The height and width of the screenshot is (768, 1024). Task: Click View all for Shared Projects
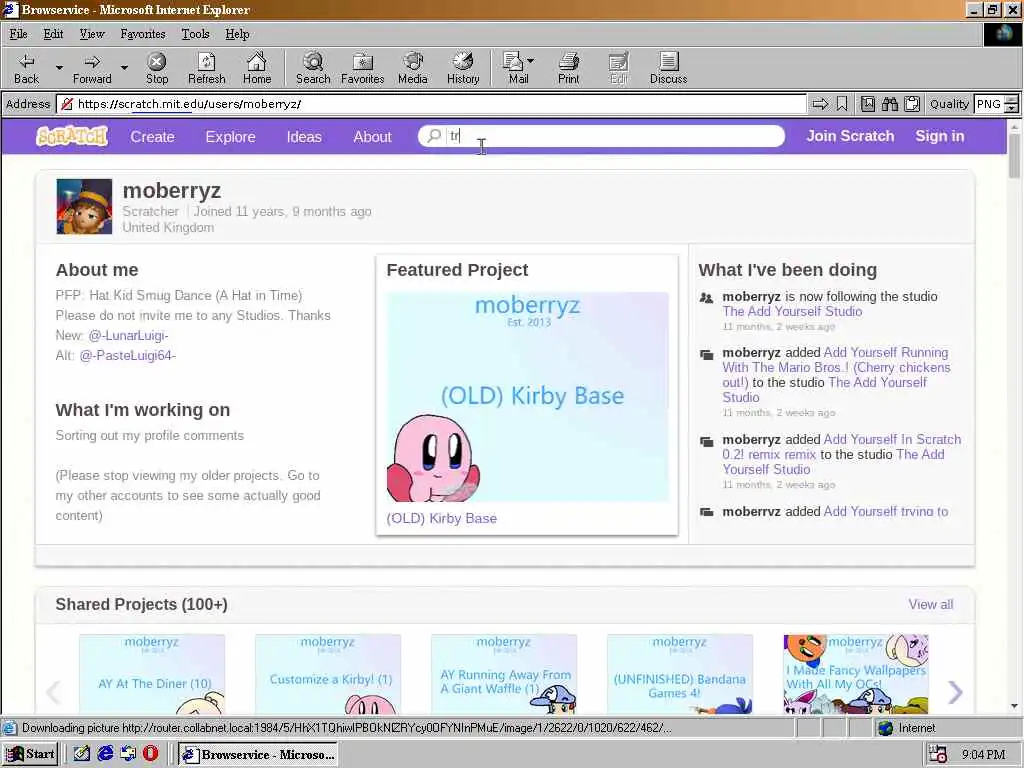931,604
